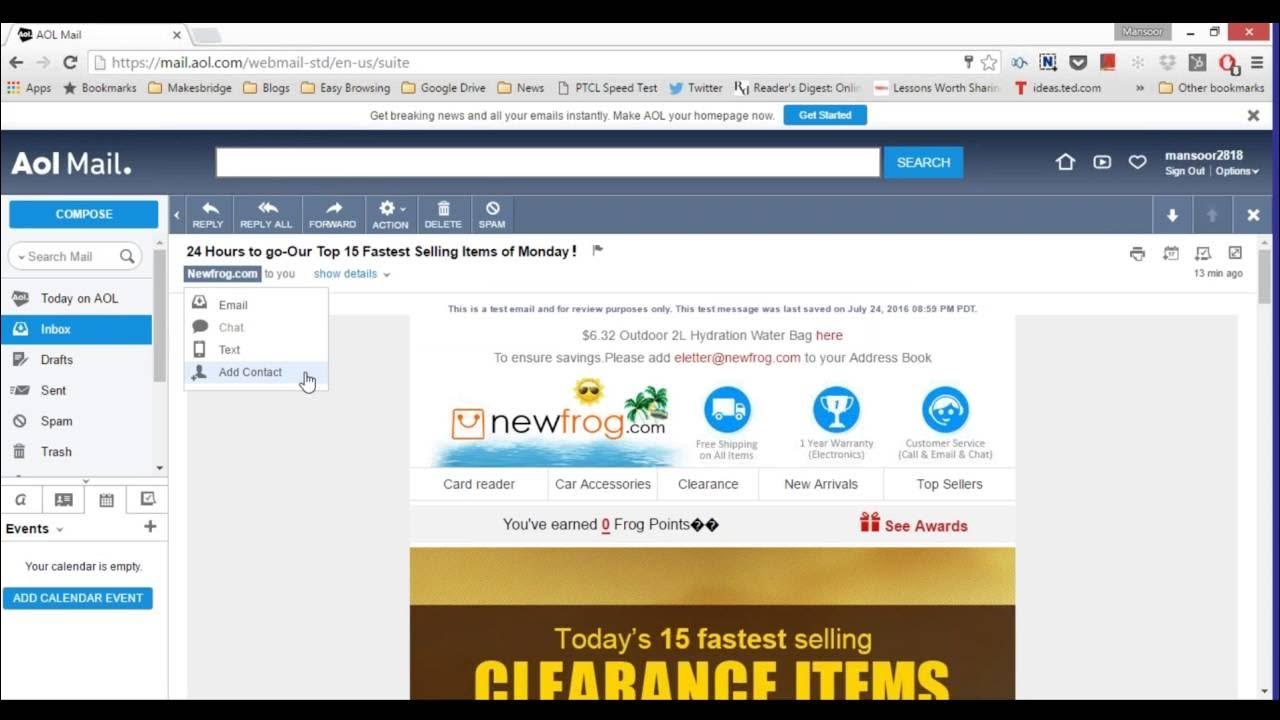Viewport: 1280px width, 720px height.
Task: Click the Get Started button
Action: 825,115
